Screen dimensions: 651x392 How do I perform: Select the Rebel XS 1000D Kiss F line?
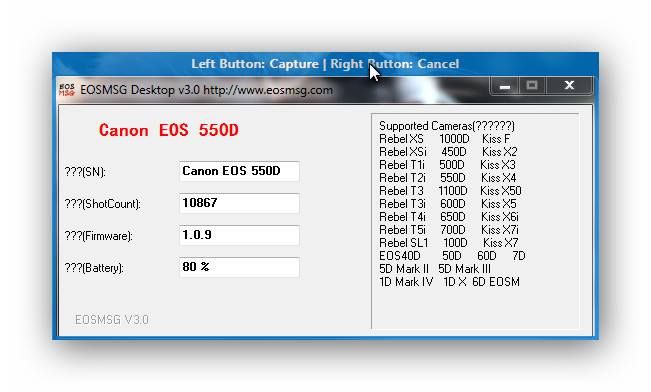(x=445, y=139)
